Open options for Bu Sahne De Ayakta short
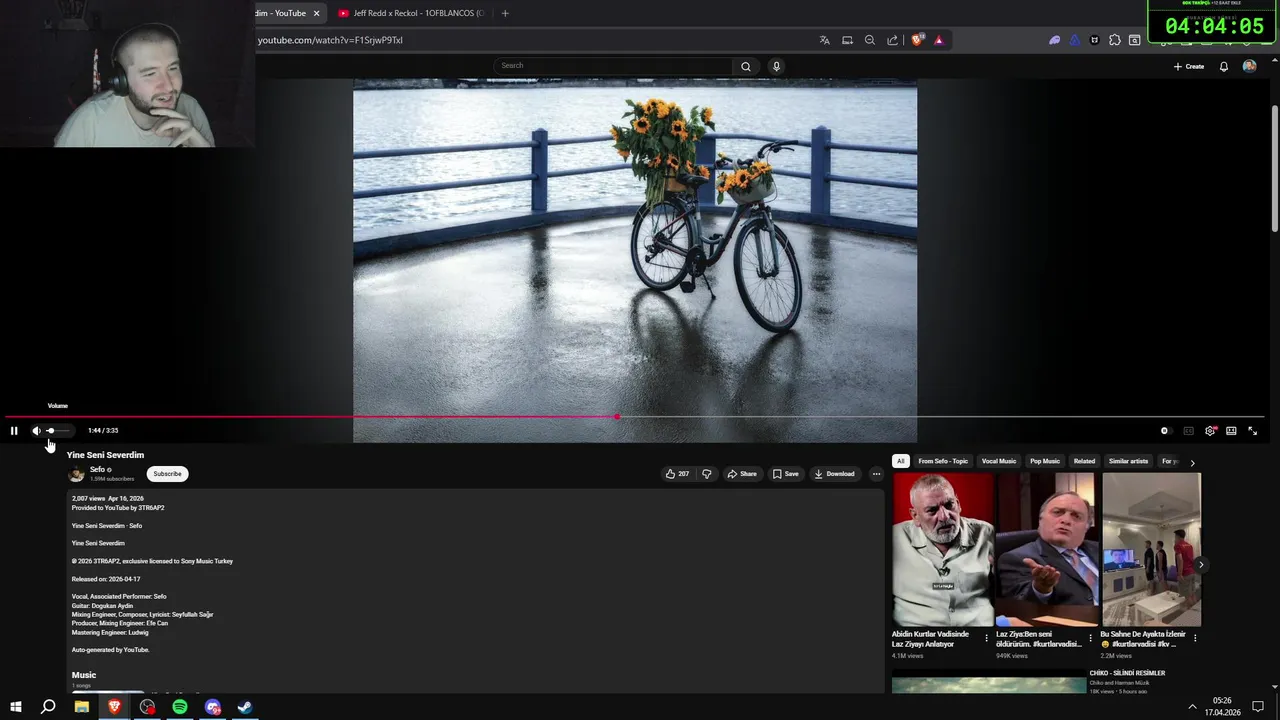Viewport: 1280px width, 720px height. click(x=1195, y=638)
